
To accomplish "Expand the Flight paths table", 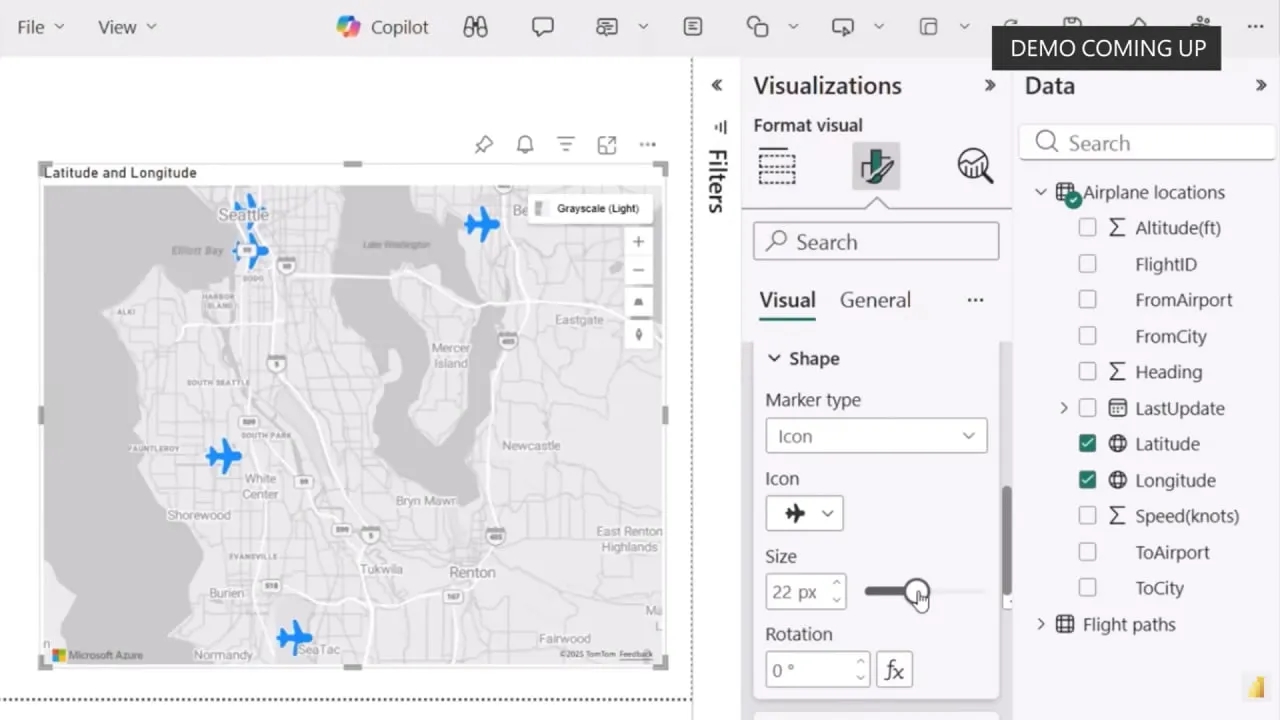I will pos(1041,624).
